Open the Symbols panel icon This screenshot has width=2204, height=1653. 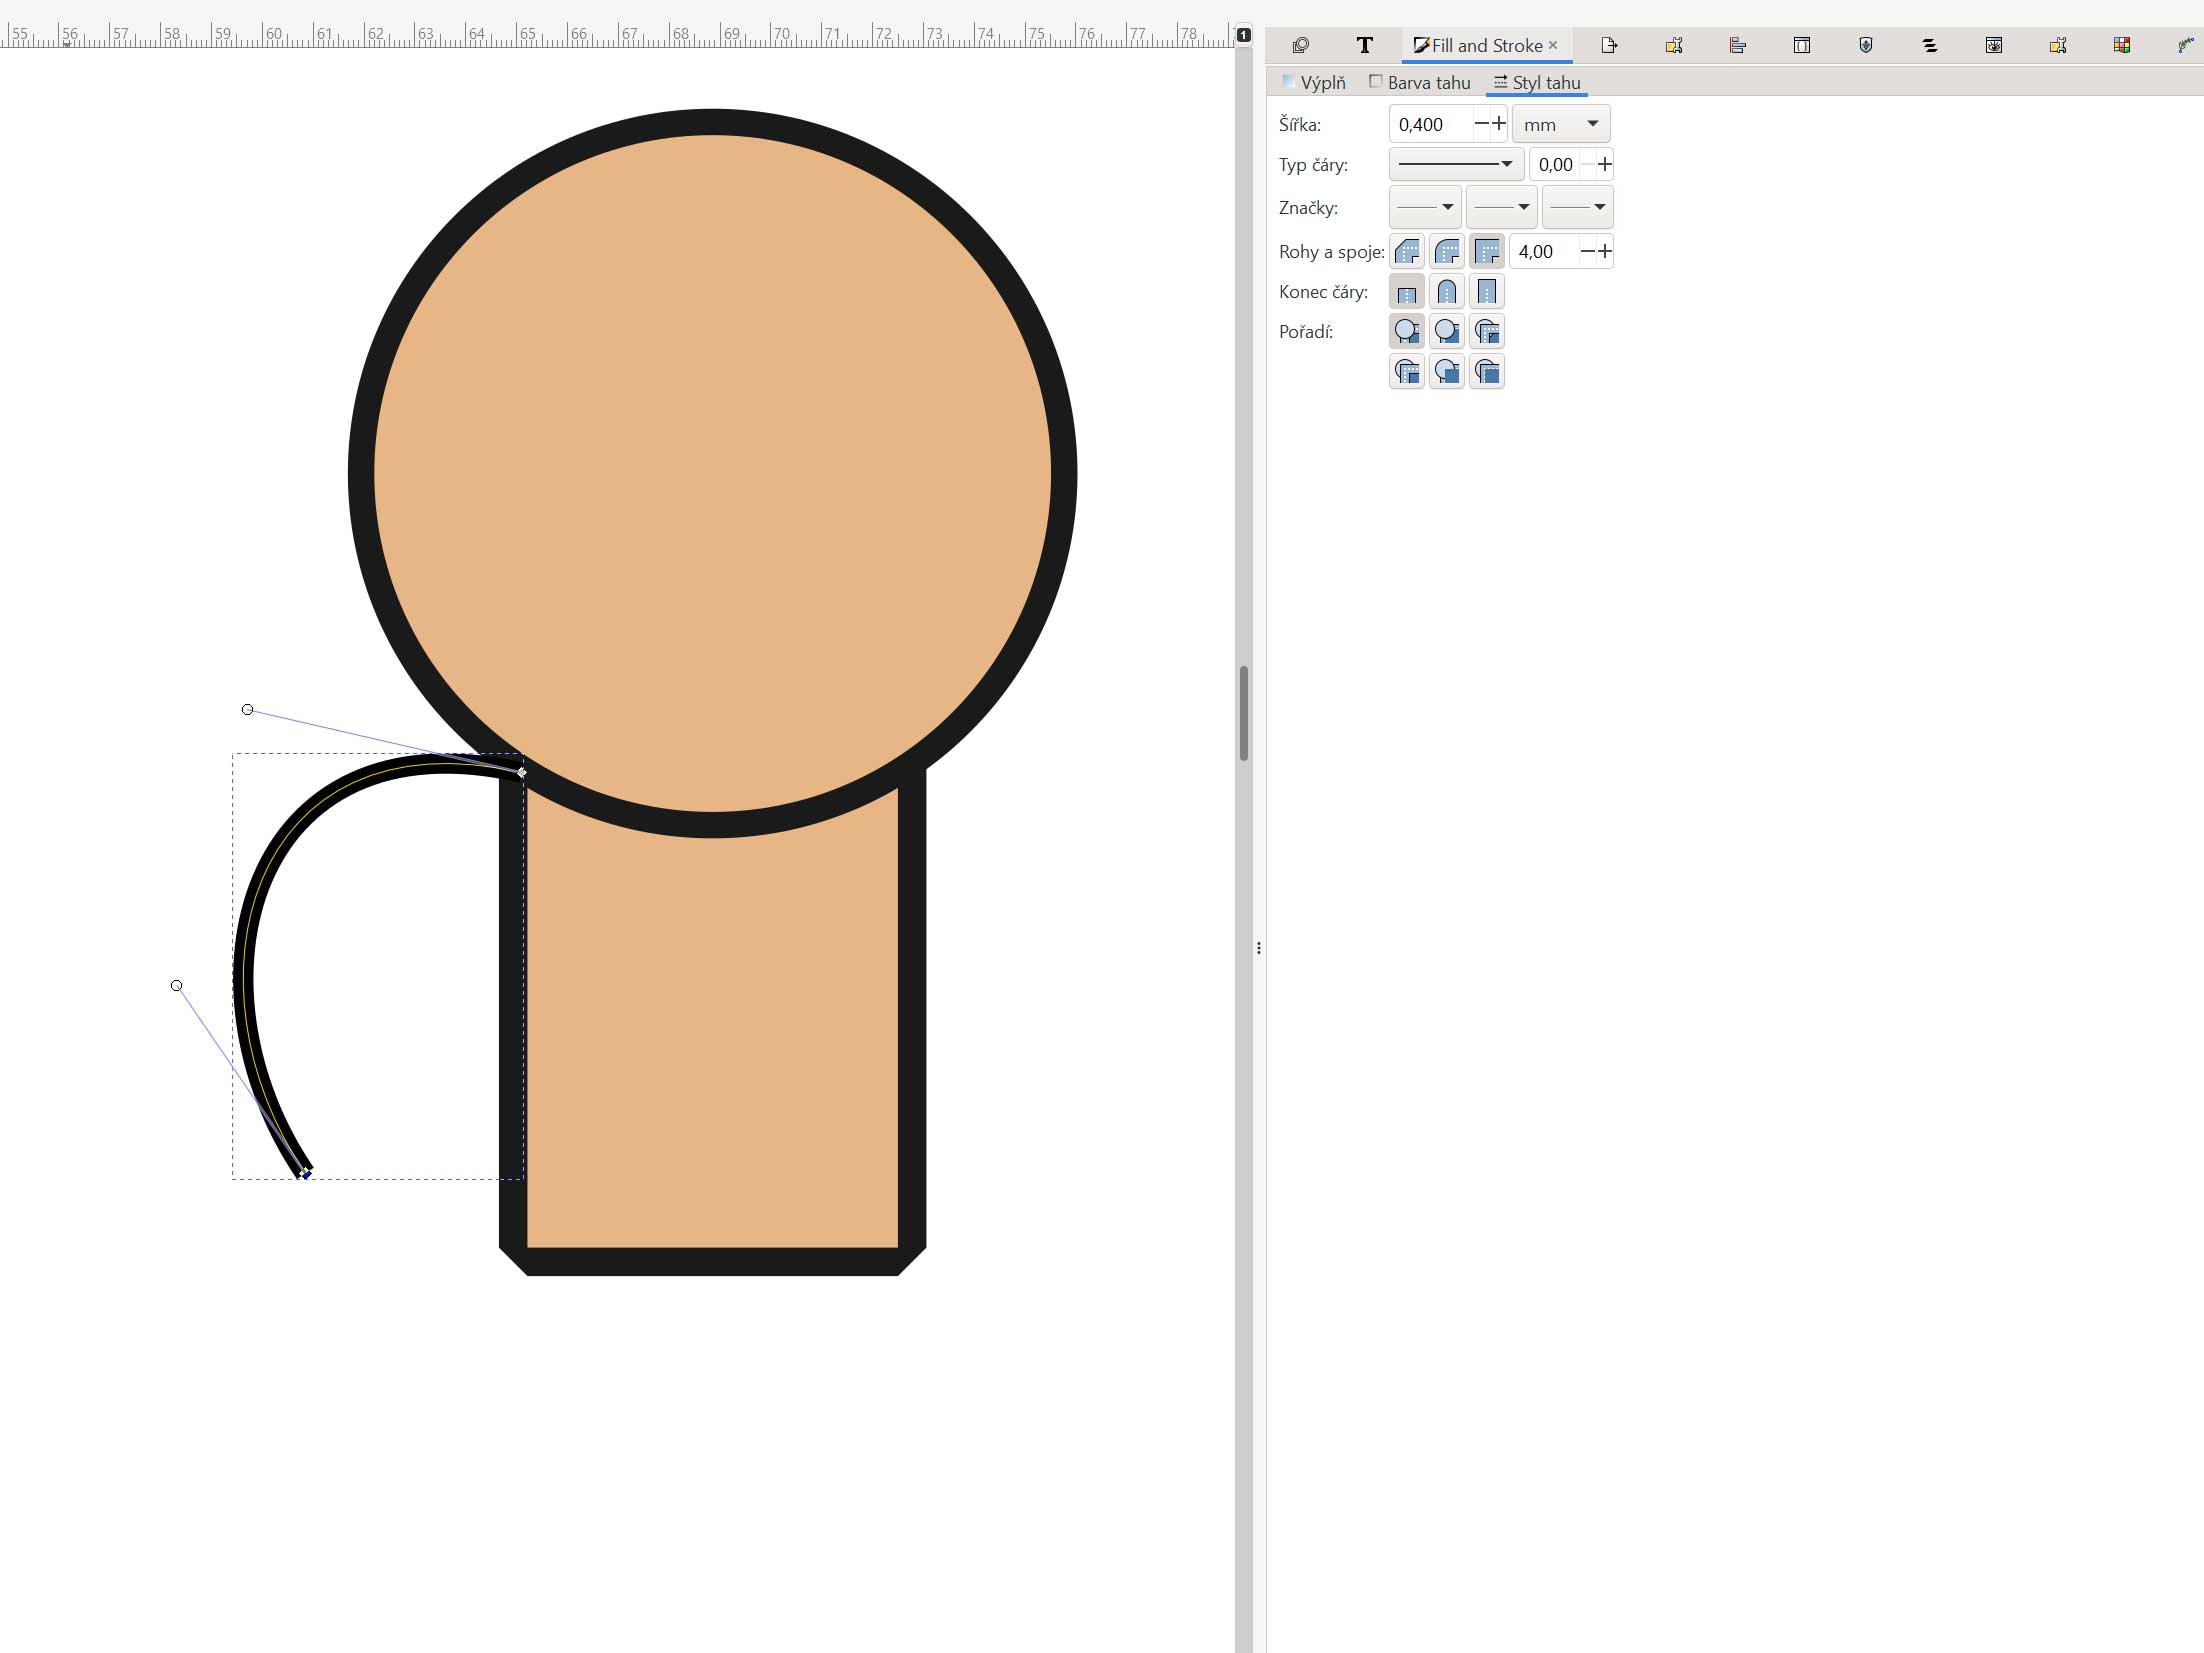(1865, 46)
